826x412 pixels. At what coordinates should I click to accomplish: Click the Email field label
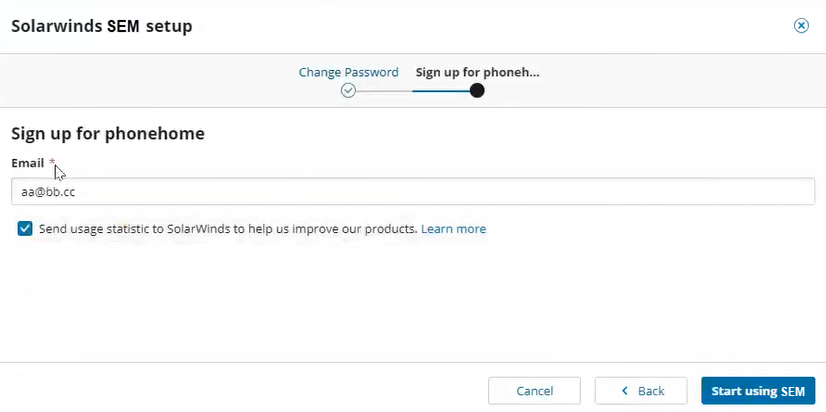pos(27,162)
